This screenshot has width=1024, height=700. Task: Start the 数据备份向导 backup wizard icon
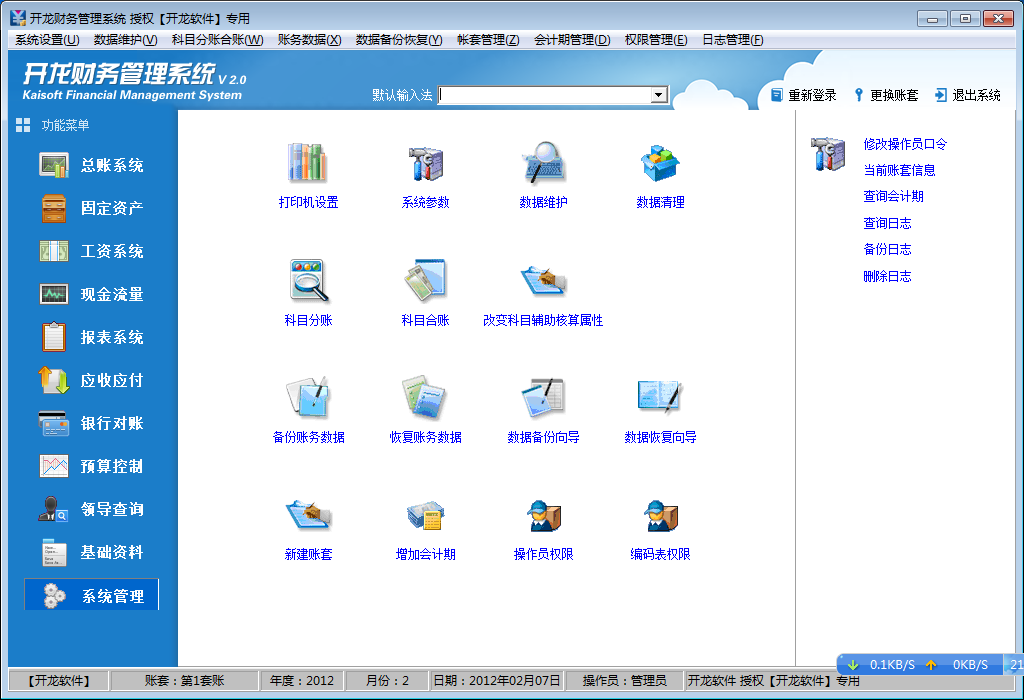coord(543,397)
